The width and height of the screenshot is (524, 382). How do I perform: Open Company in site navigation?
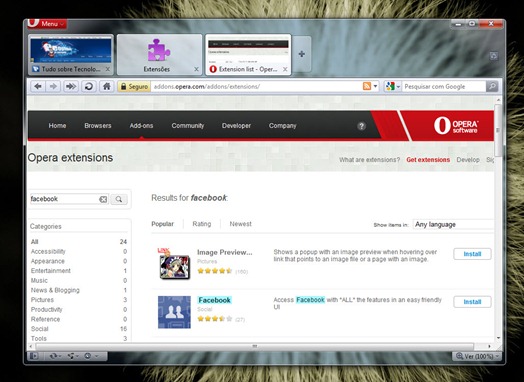coord(282,126)
